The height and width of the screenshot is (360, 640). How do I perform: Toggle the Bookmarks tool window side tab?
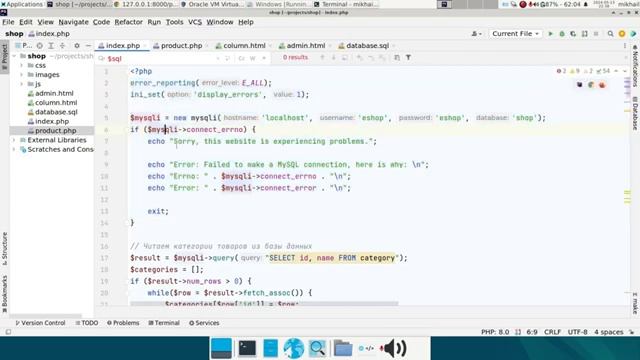tap(4, 294)
